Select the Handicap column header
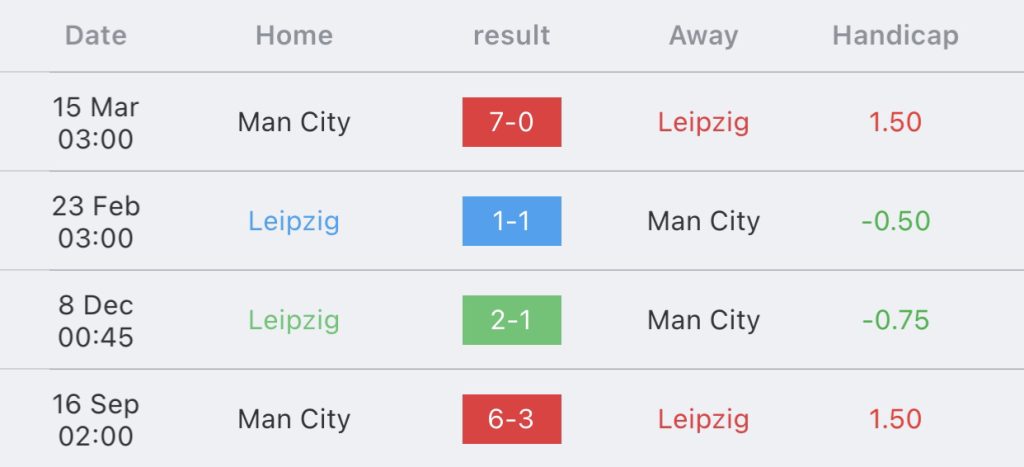 click(895, 37)
